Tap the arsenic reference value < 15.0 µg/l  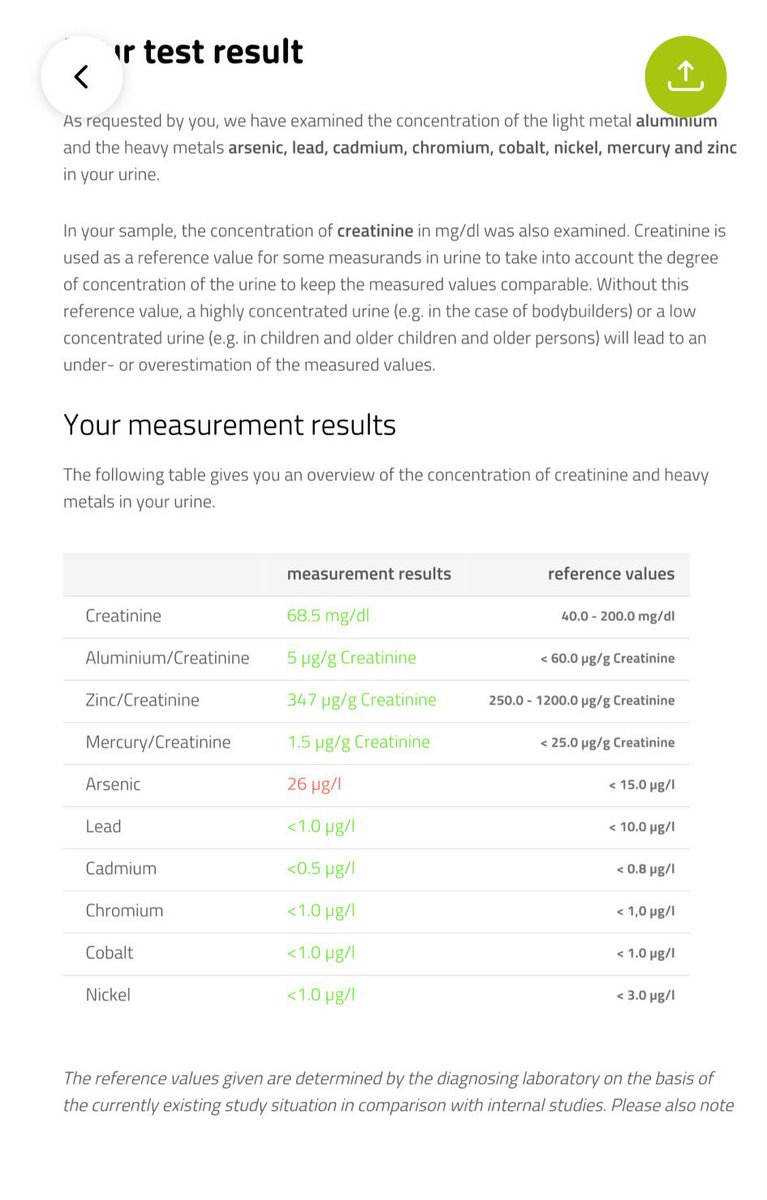pyautogui.click(x=640, y=785)
